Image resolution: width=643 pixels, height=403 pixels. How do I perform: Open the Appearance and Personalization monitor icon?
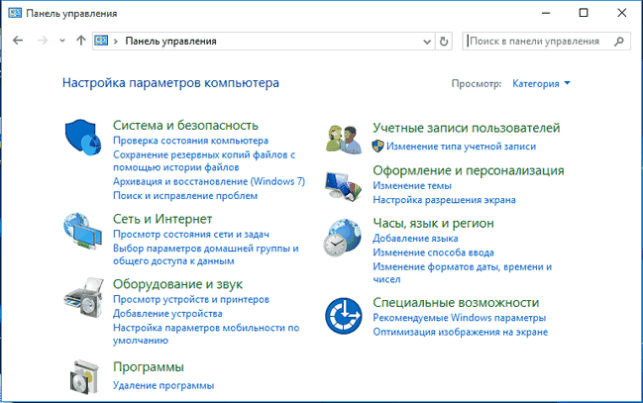[344, 187]
